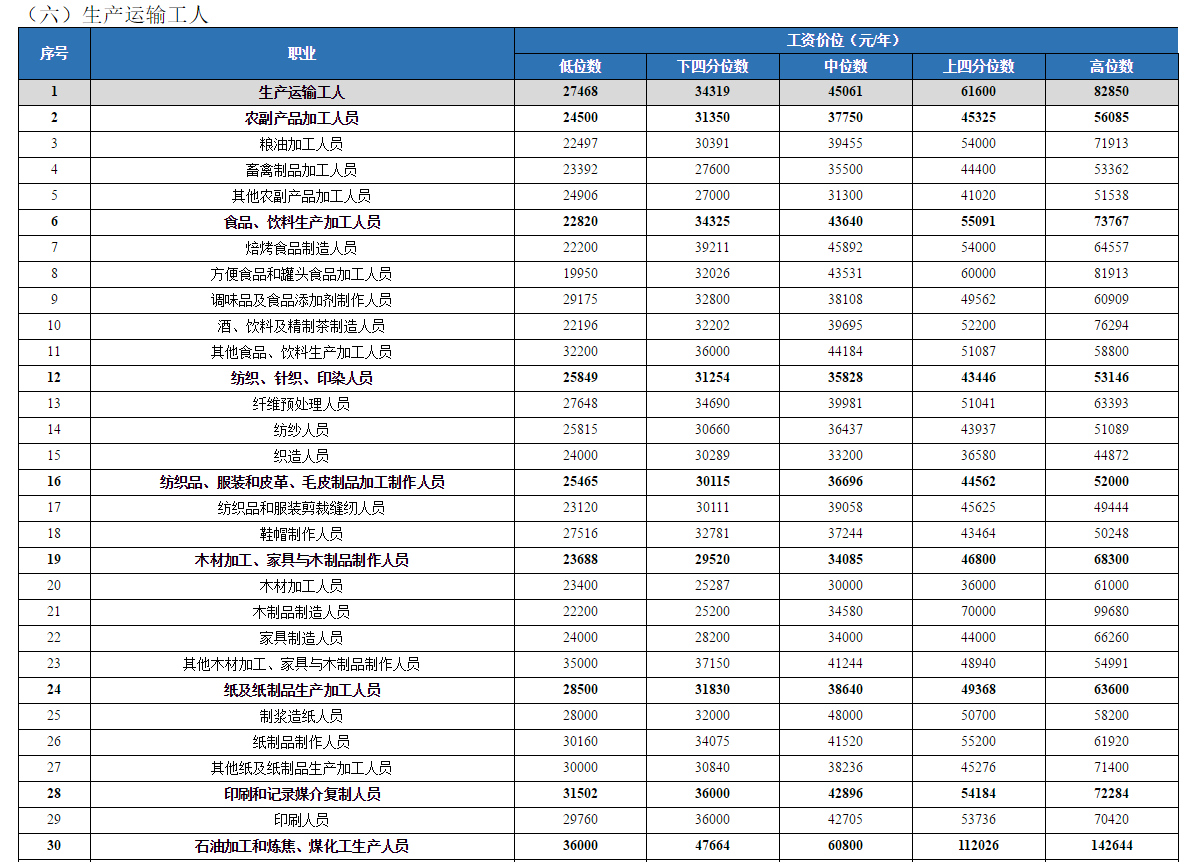The image size is (1196, 862).
Task: Click value 60800 in row 30
Action: click(846, 845)
